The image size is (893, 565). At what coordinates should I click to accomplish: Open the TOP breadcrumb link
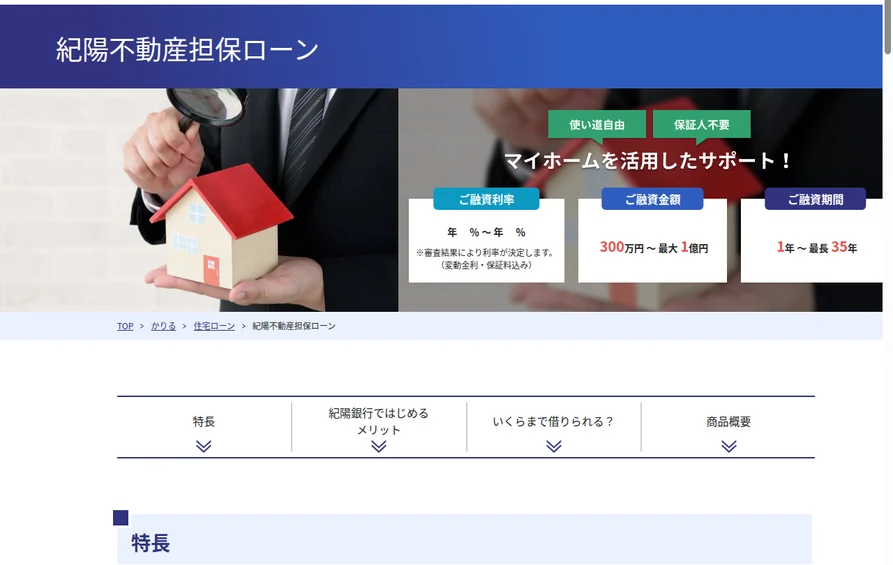[125, 326]
